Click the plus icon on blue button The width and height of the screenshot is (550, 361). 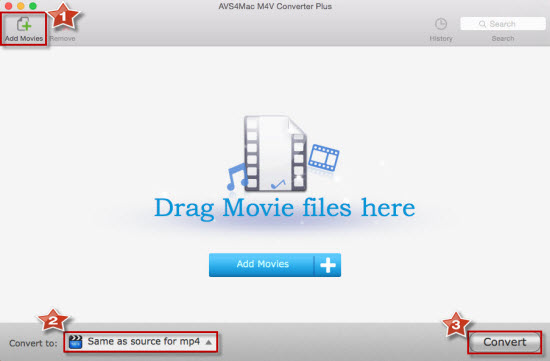coord(328,265)
